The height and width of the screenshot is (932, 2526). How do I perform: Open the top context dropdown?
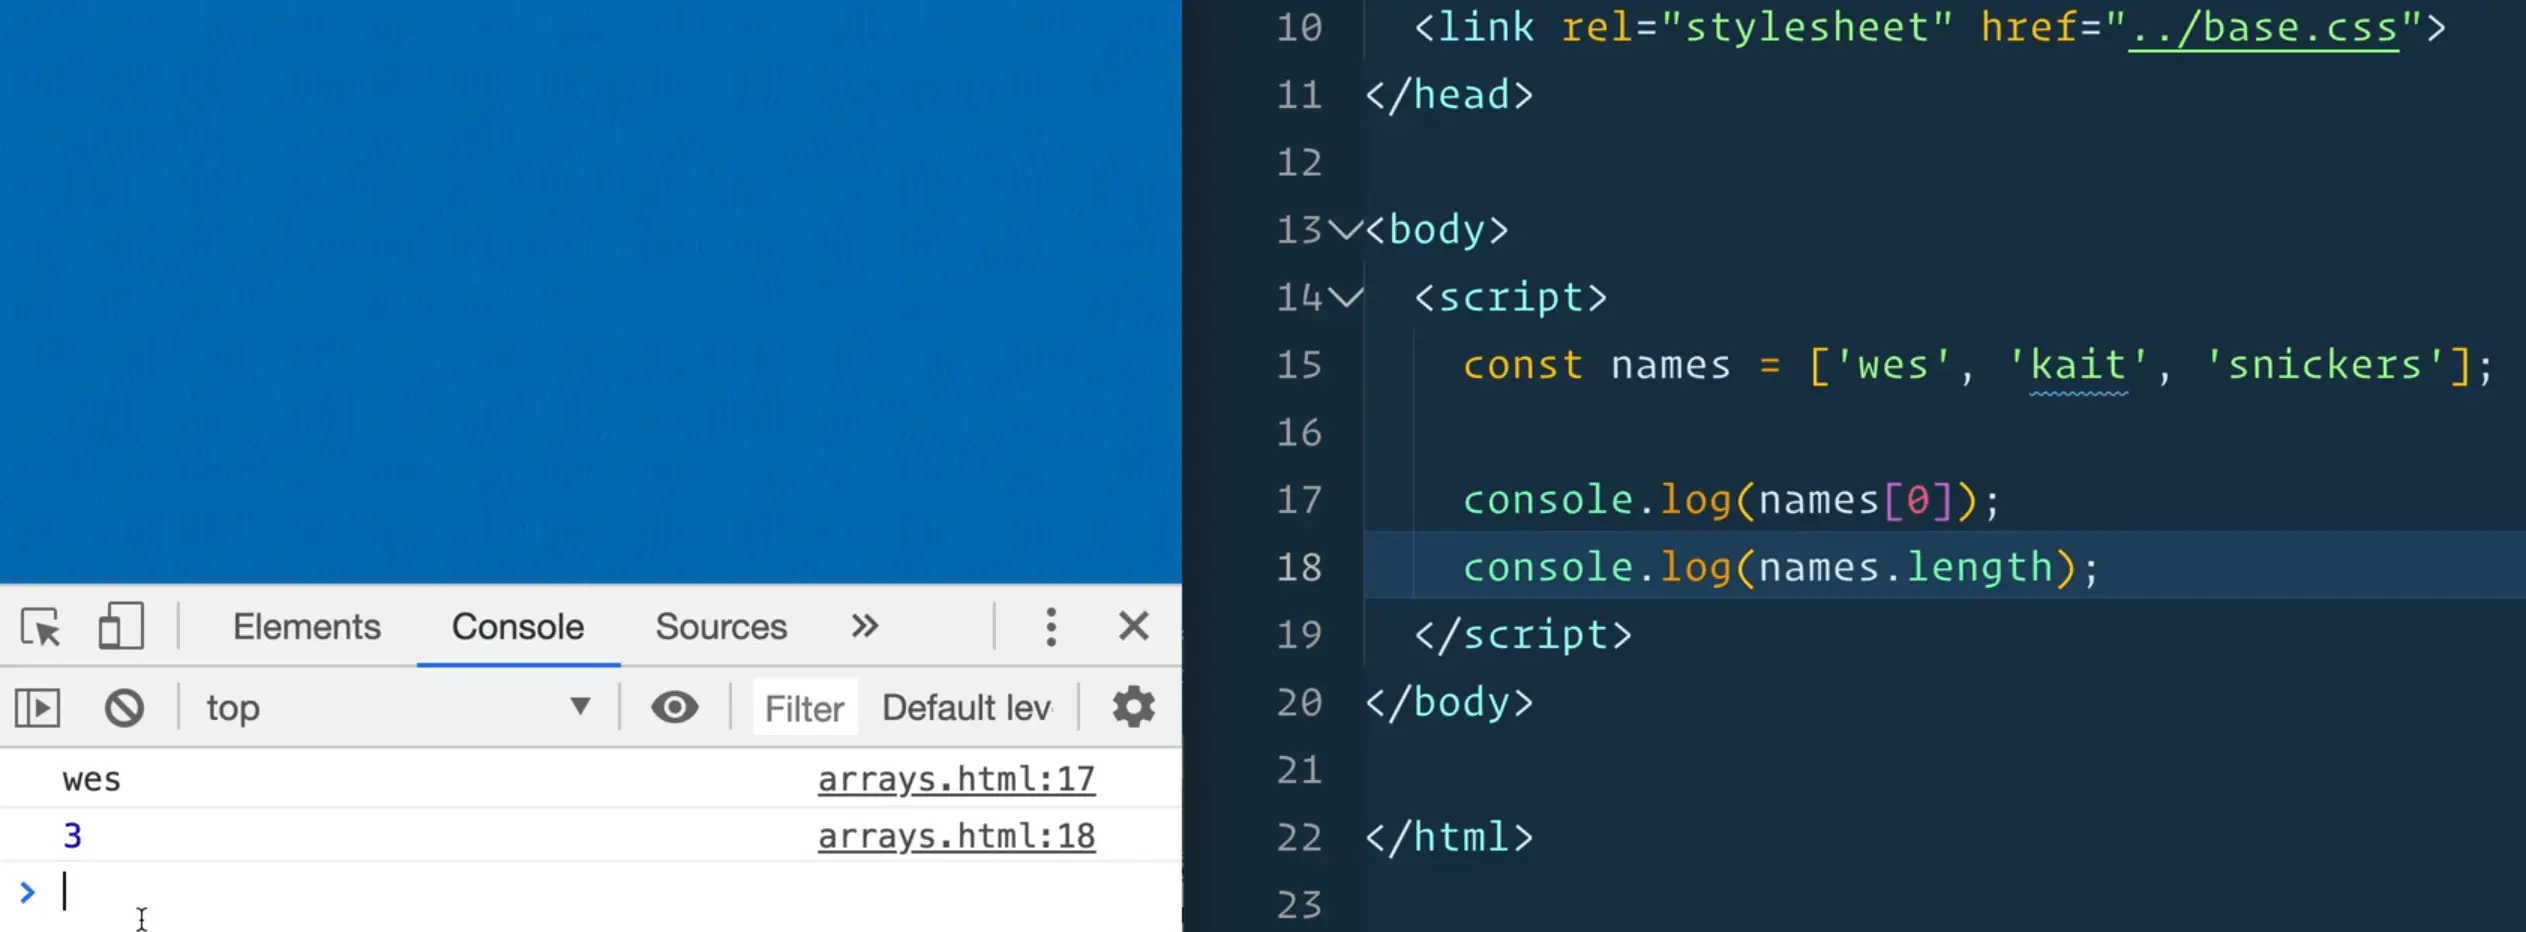tap(397, 708)
